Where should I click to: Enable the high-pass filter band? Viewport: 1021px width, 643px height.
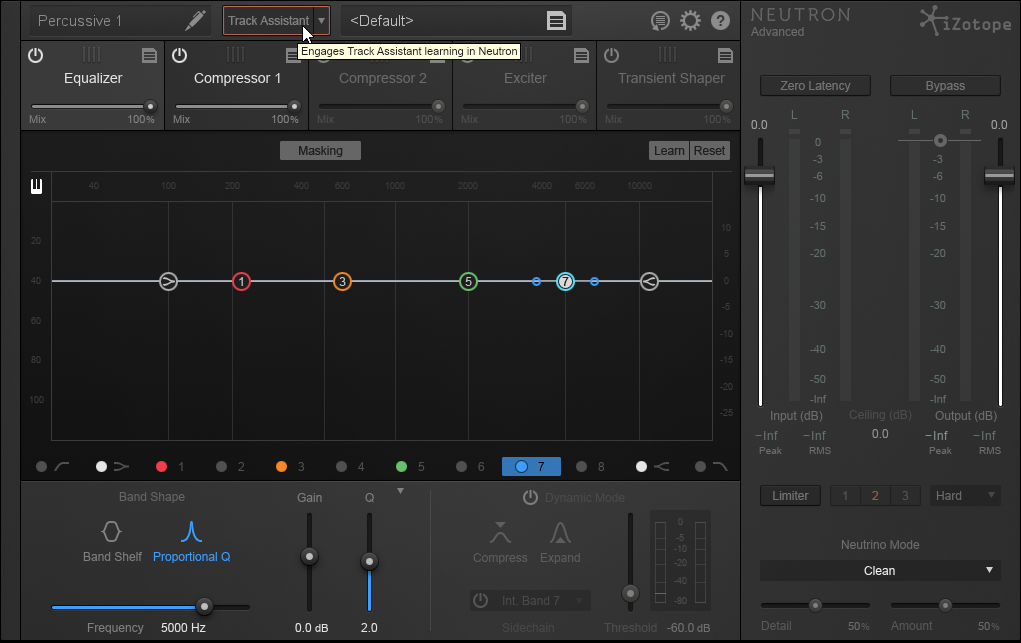pos(42,466)
